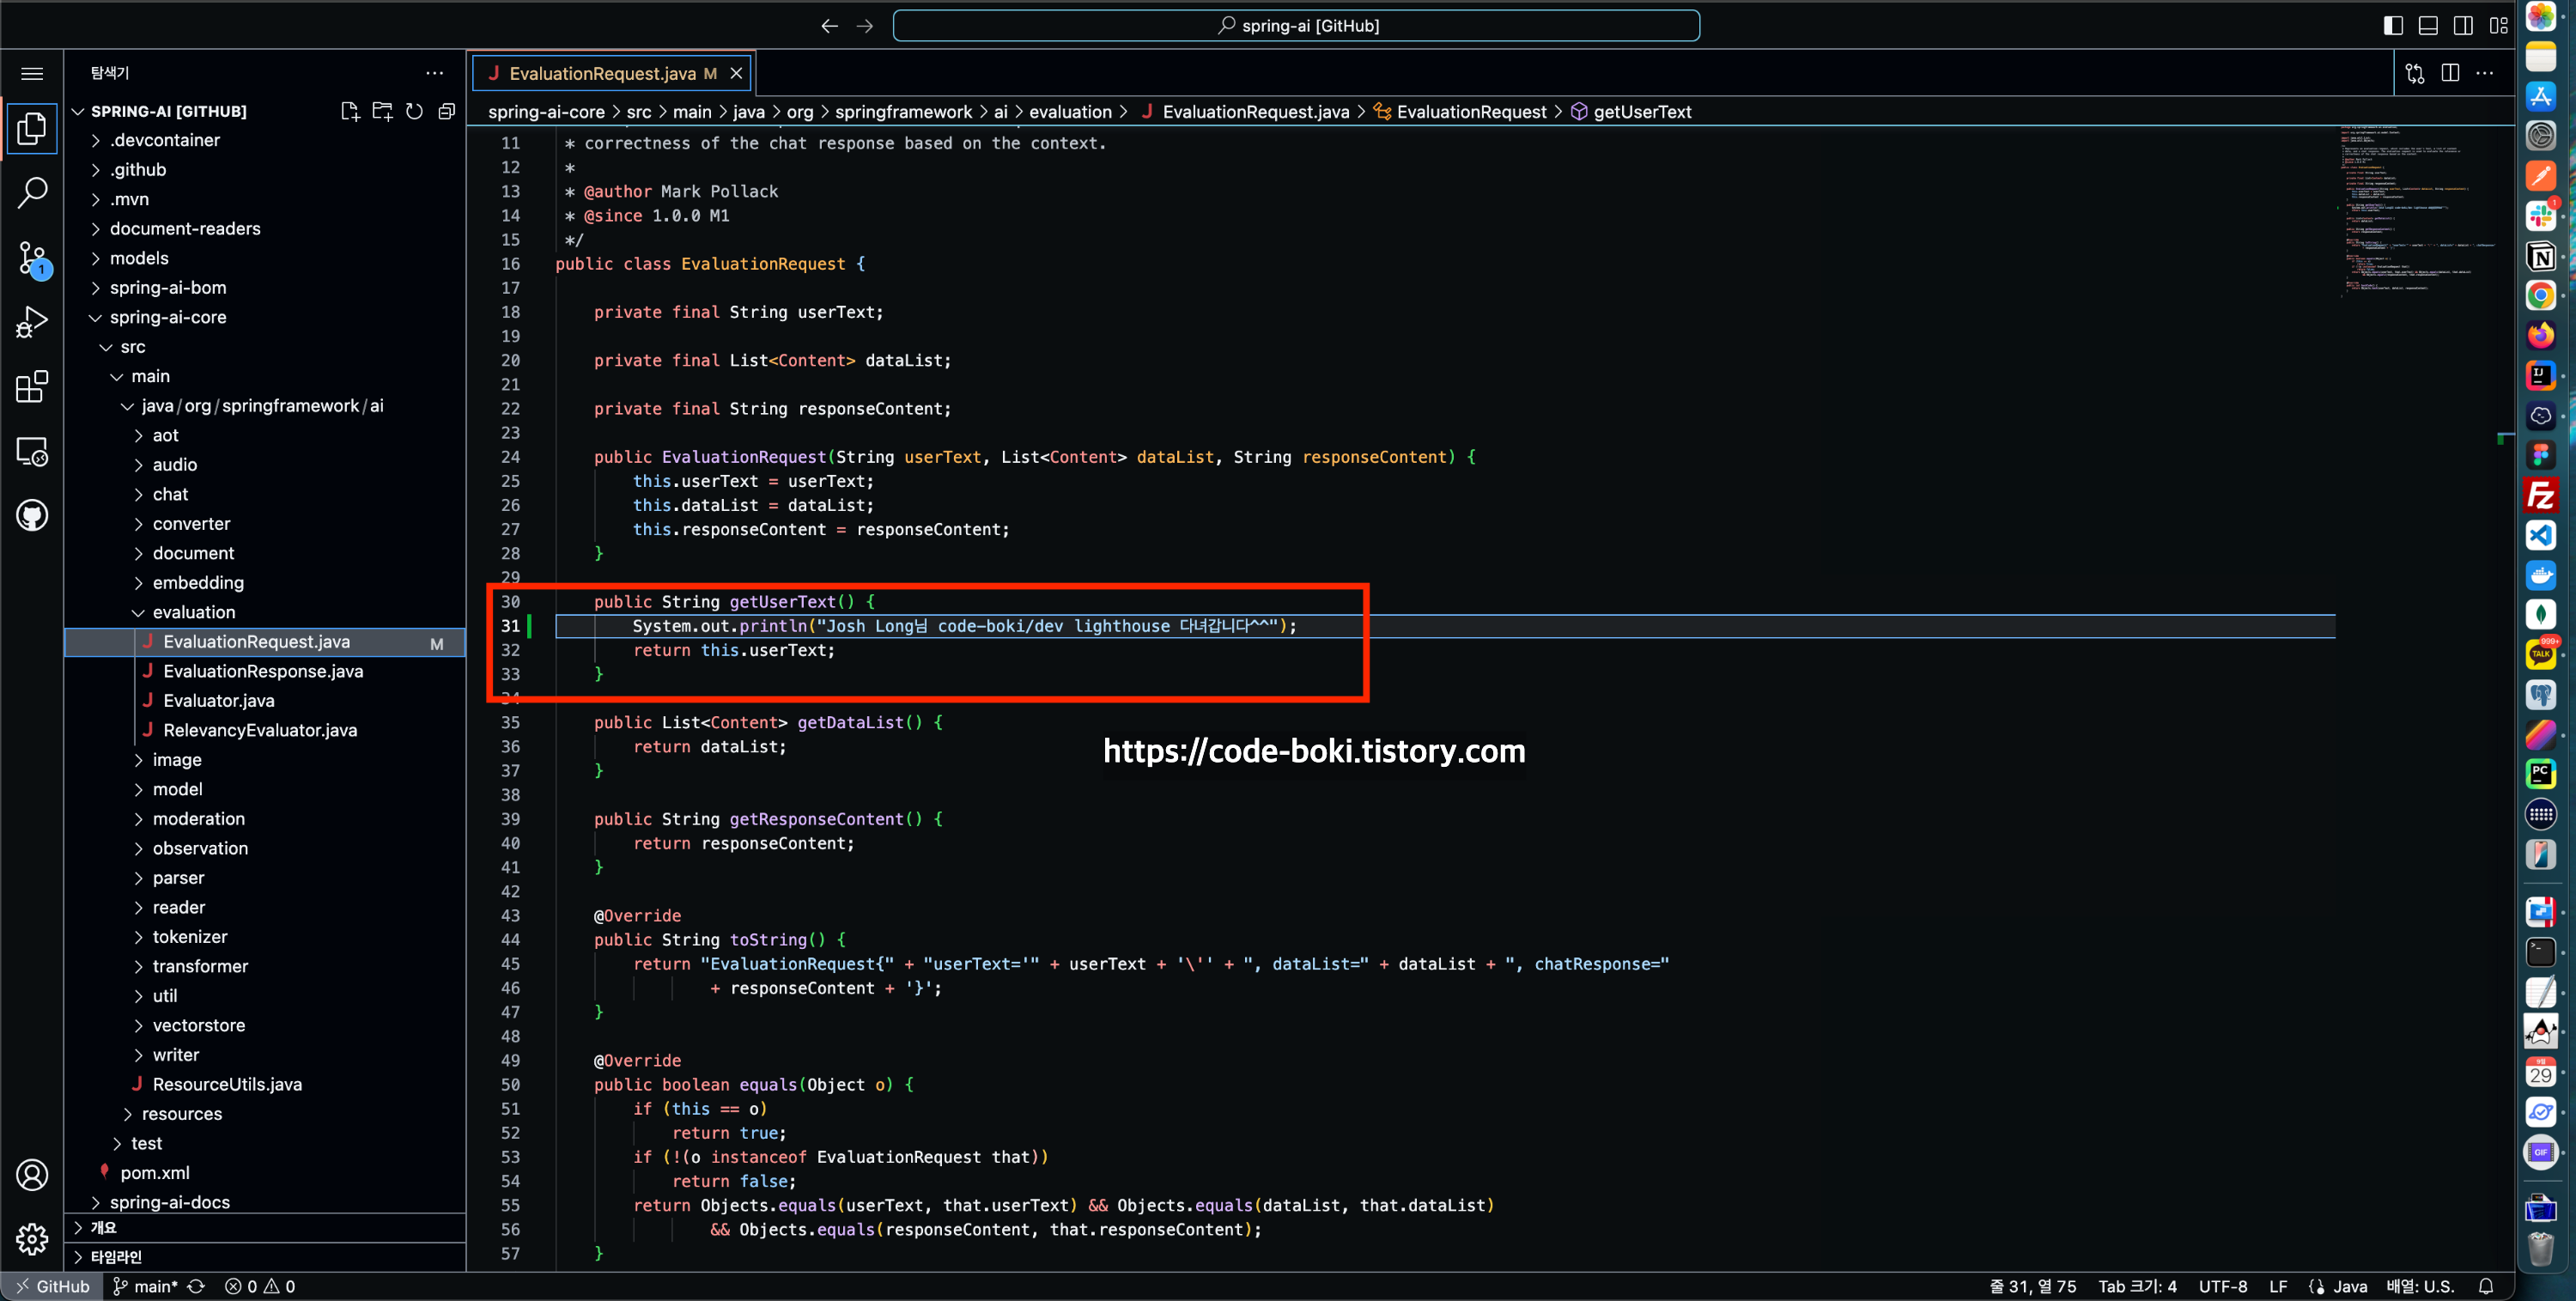Viewport: 2576px width, 1301px height.
Task: Expand the models folder
Action: click(x=139, y=258)
